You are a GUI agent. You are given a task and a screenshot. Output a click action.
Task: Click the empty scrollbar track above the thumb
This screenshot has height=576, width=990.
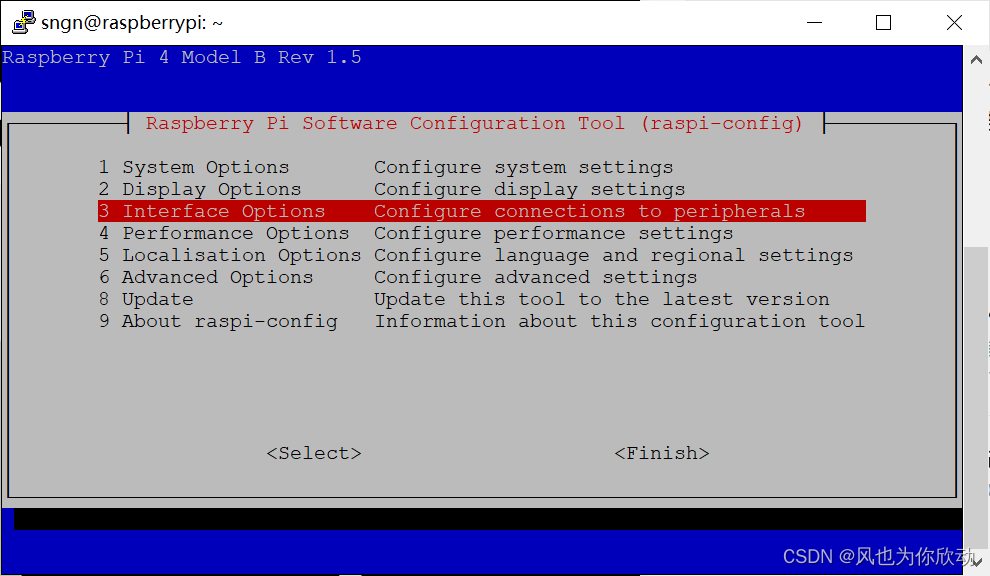(976, 159)
